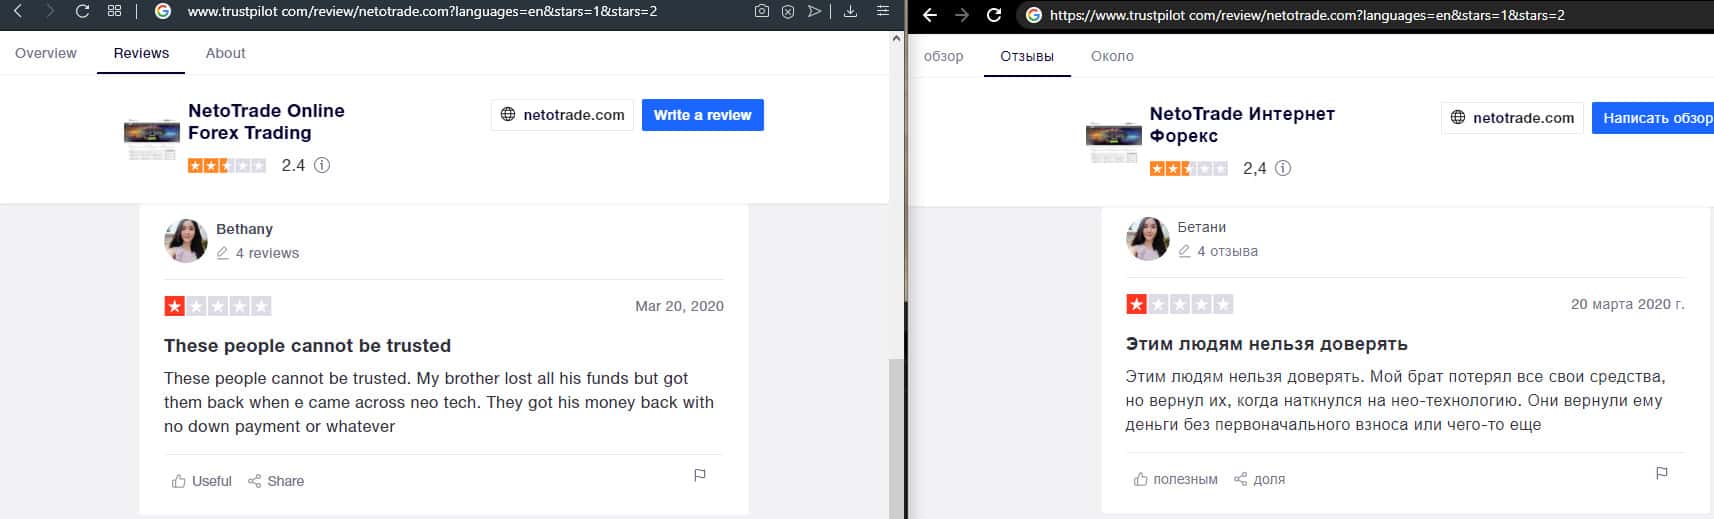Click the send/flow arrow icon in left browser

814,11
